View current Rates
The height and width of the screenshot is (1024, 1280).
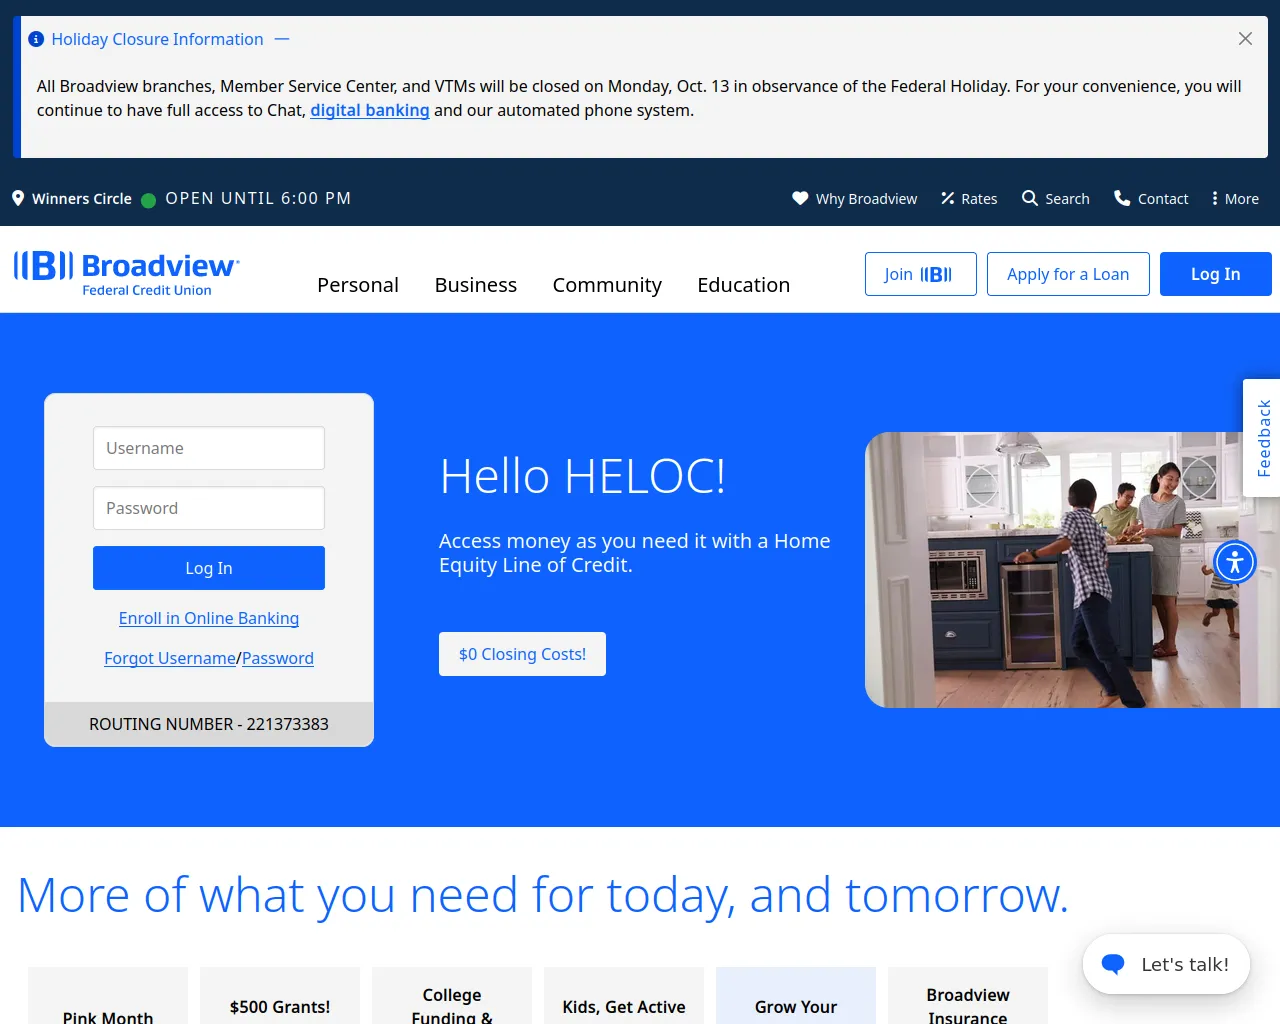pyautogui.click(x=979, y=199)
